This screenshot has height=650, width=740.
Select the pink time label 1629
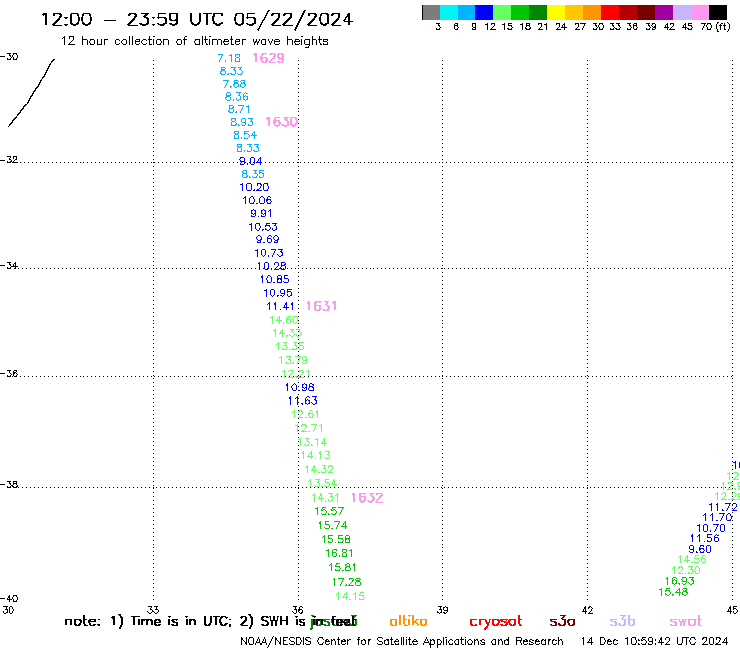[x=269, y=58]
